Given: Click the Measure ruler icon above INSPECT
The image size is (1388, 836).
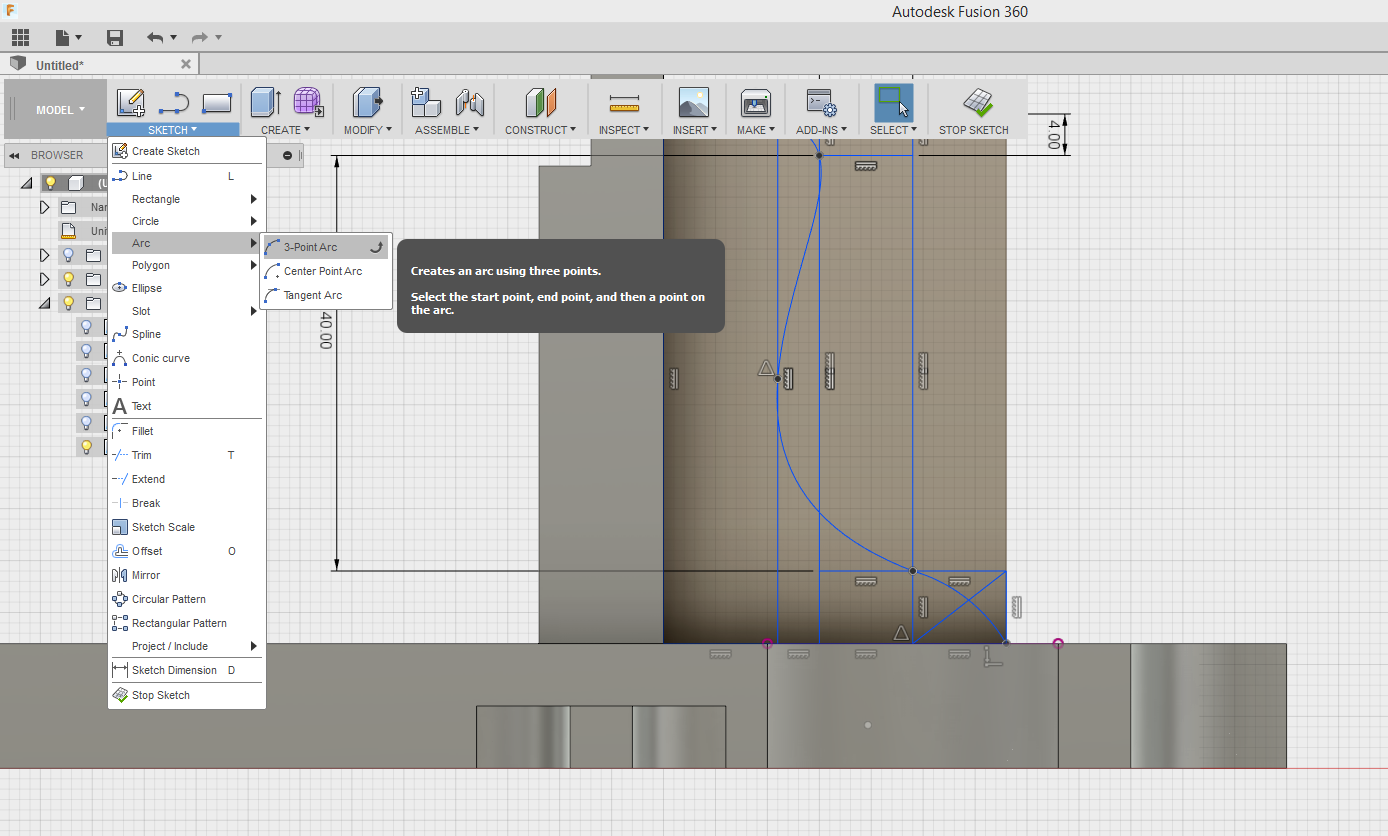Looking at the screenshot, I should click(624, 102).
